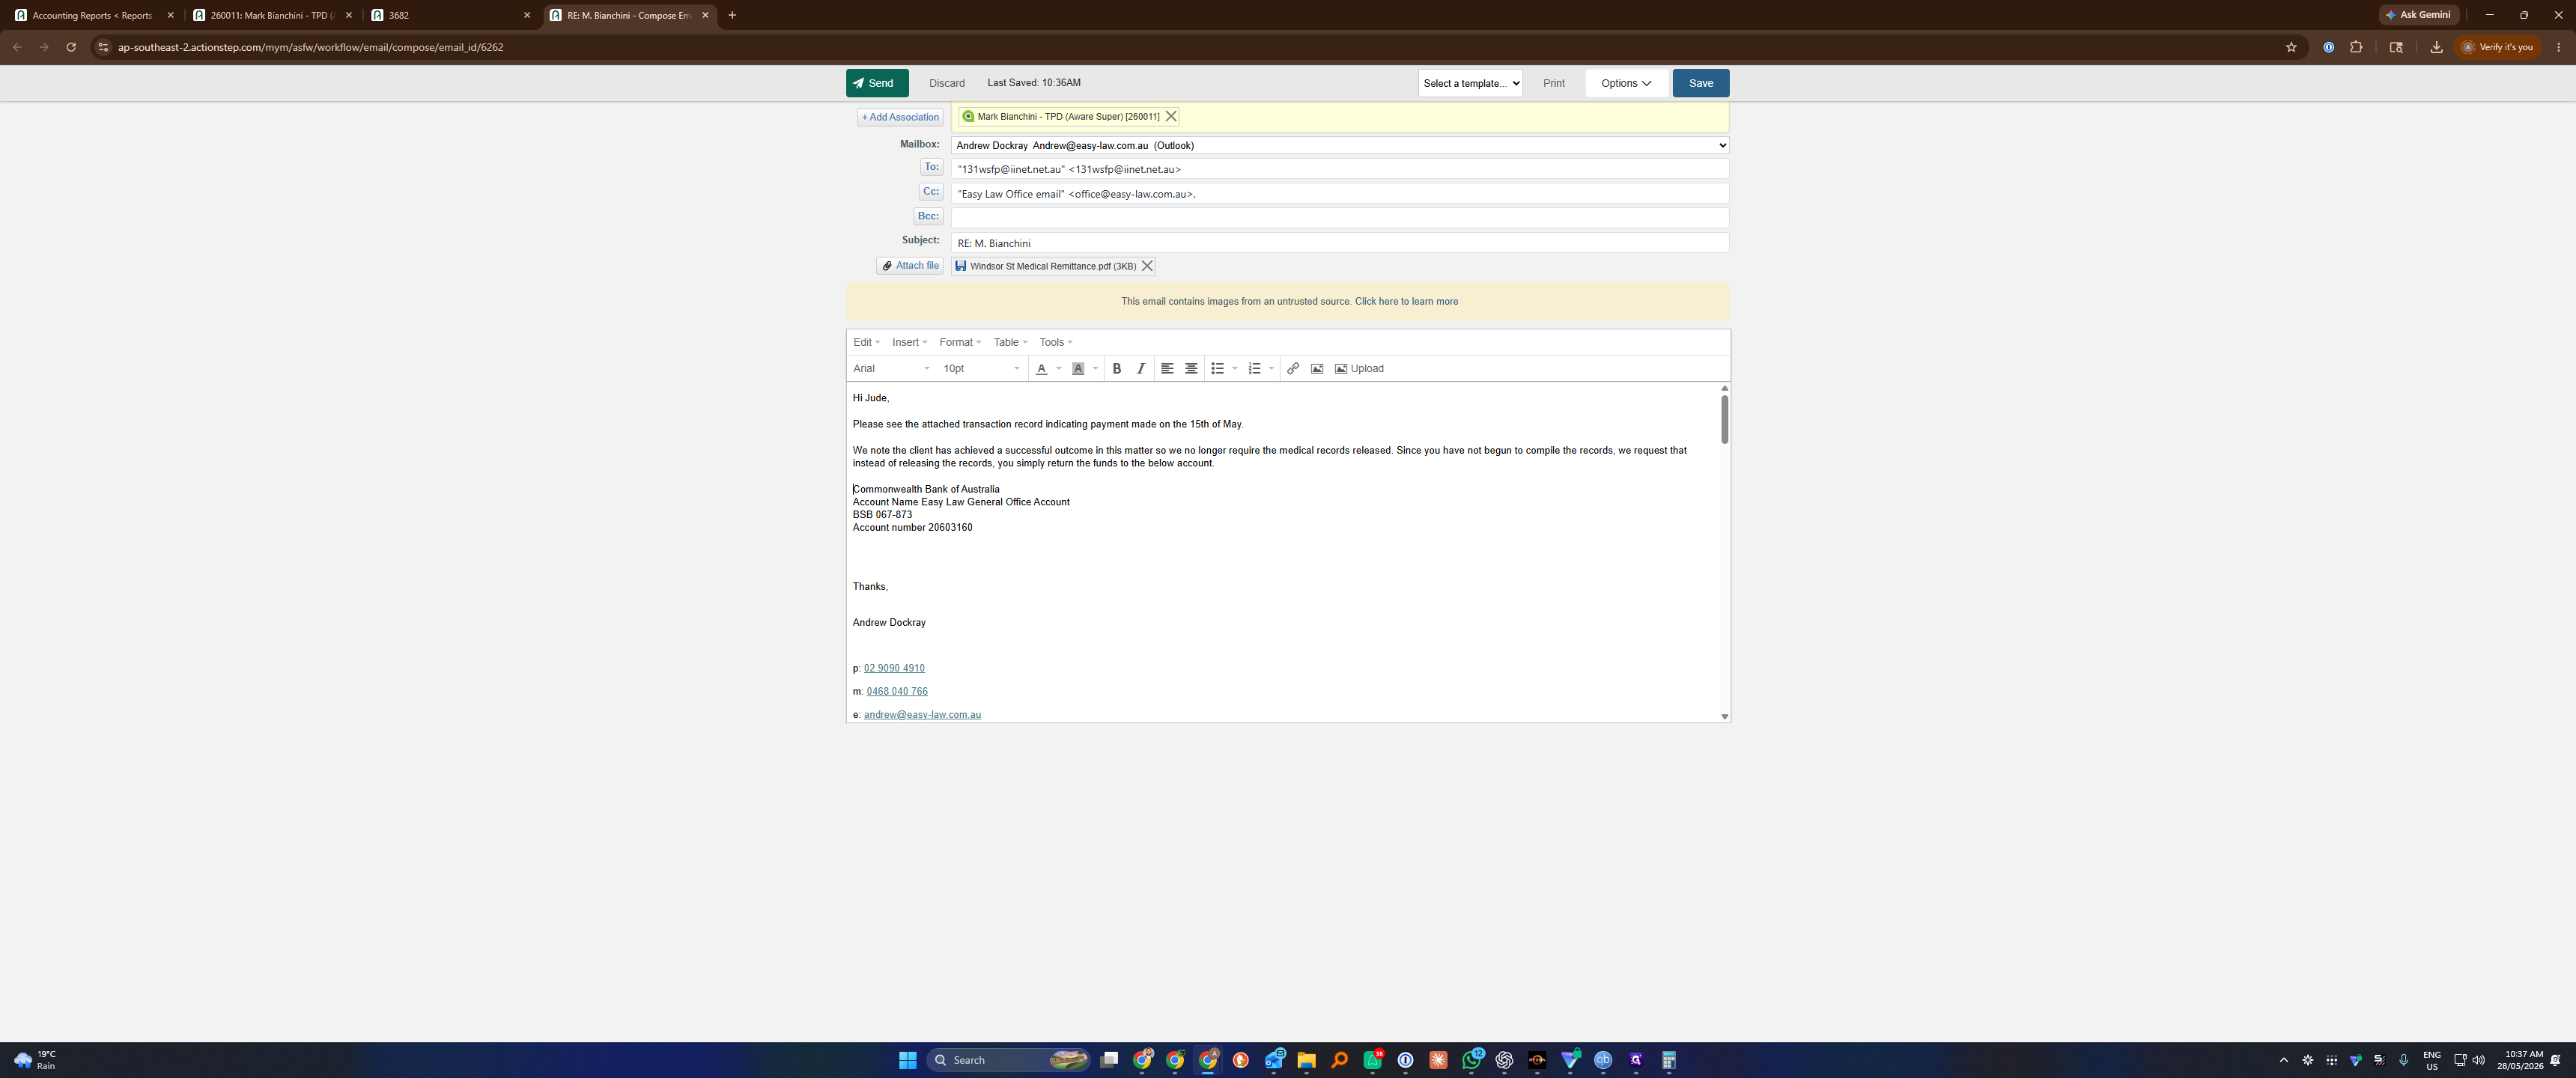Switch to the 3682 browser tab

pos(449,15)
